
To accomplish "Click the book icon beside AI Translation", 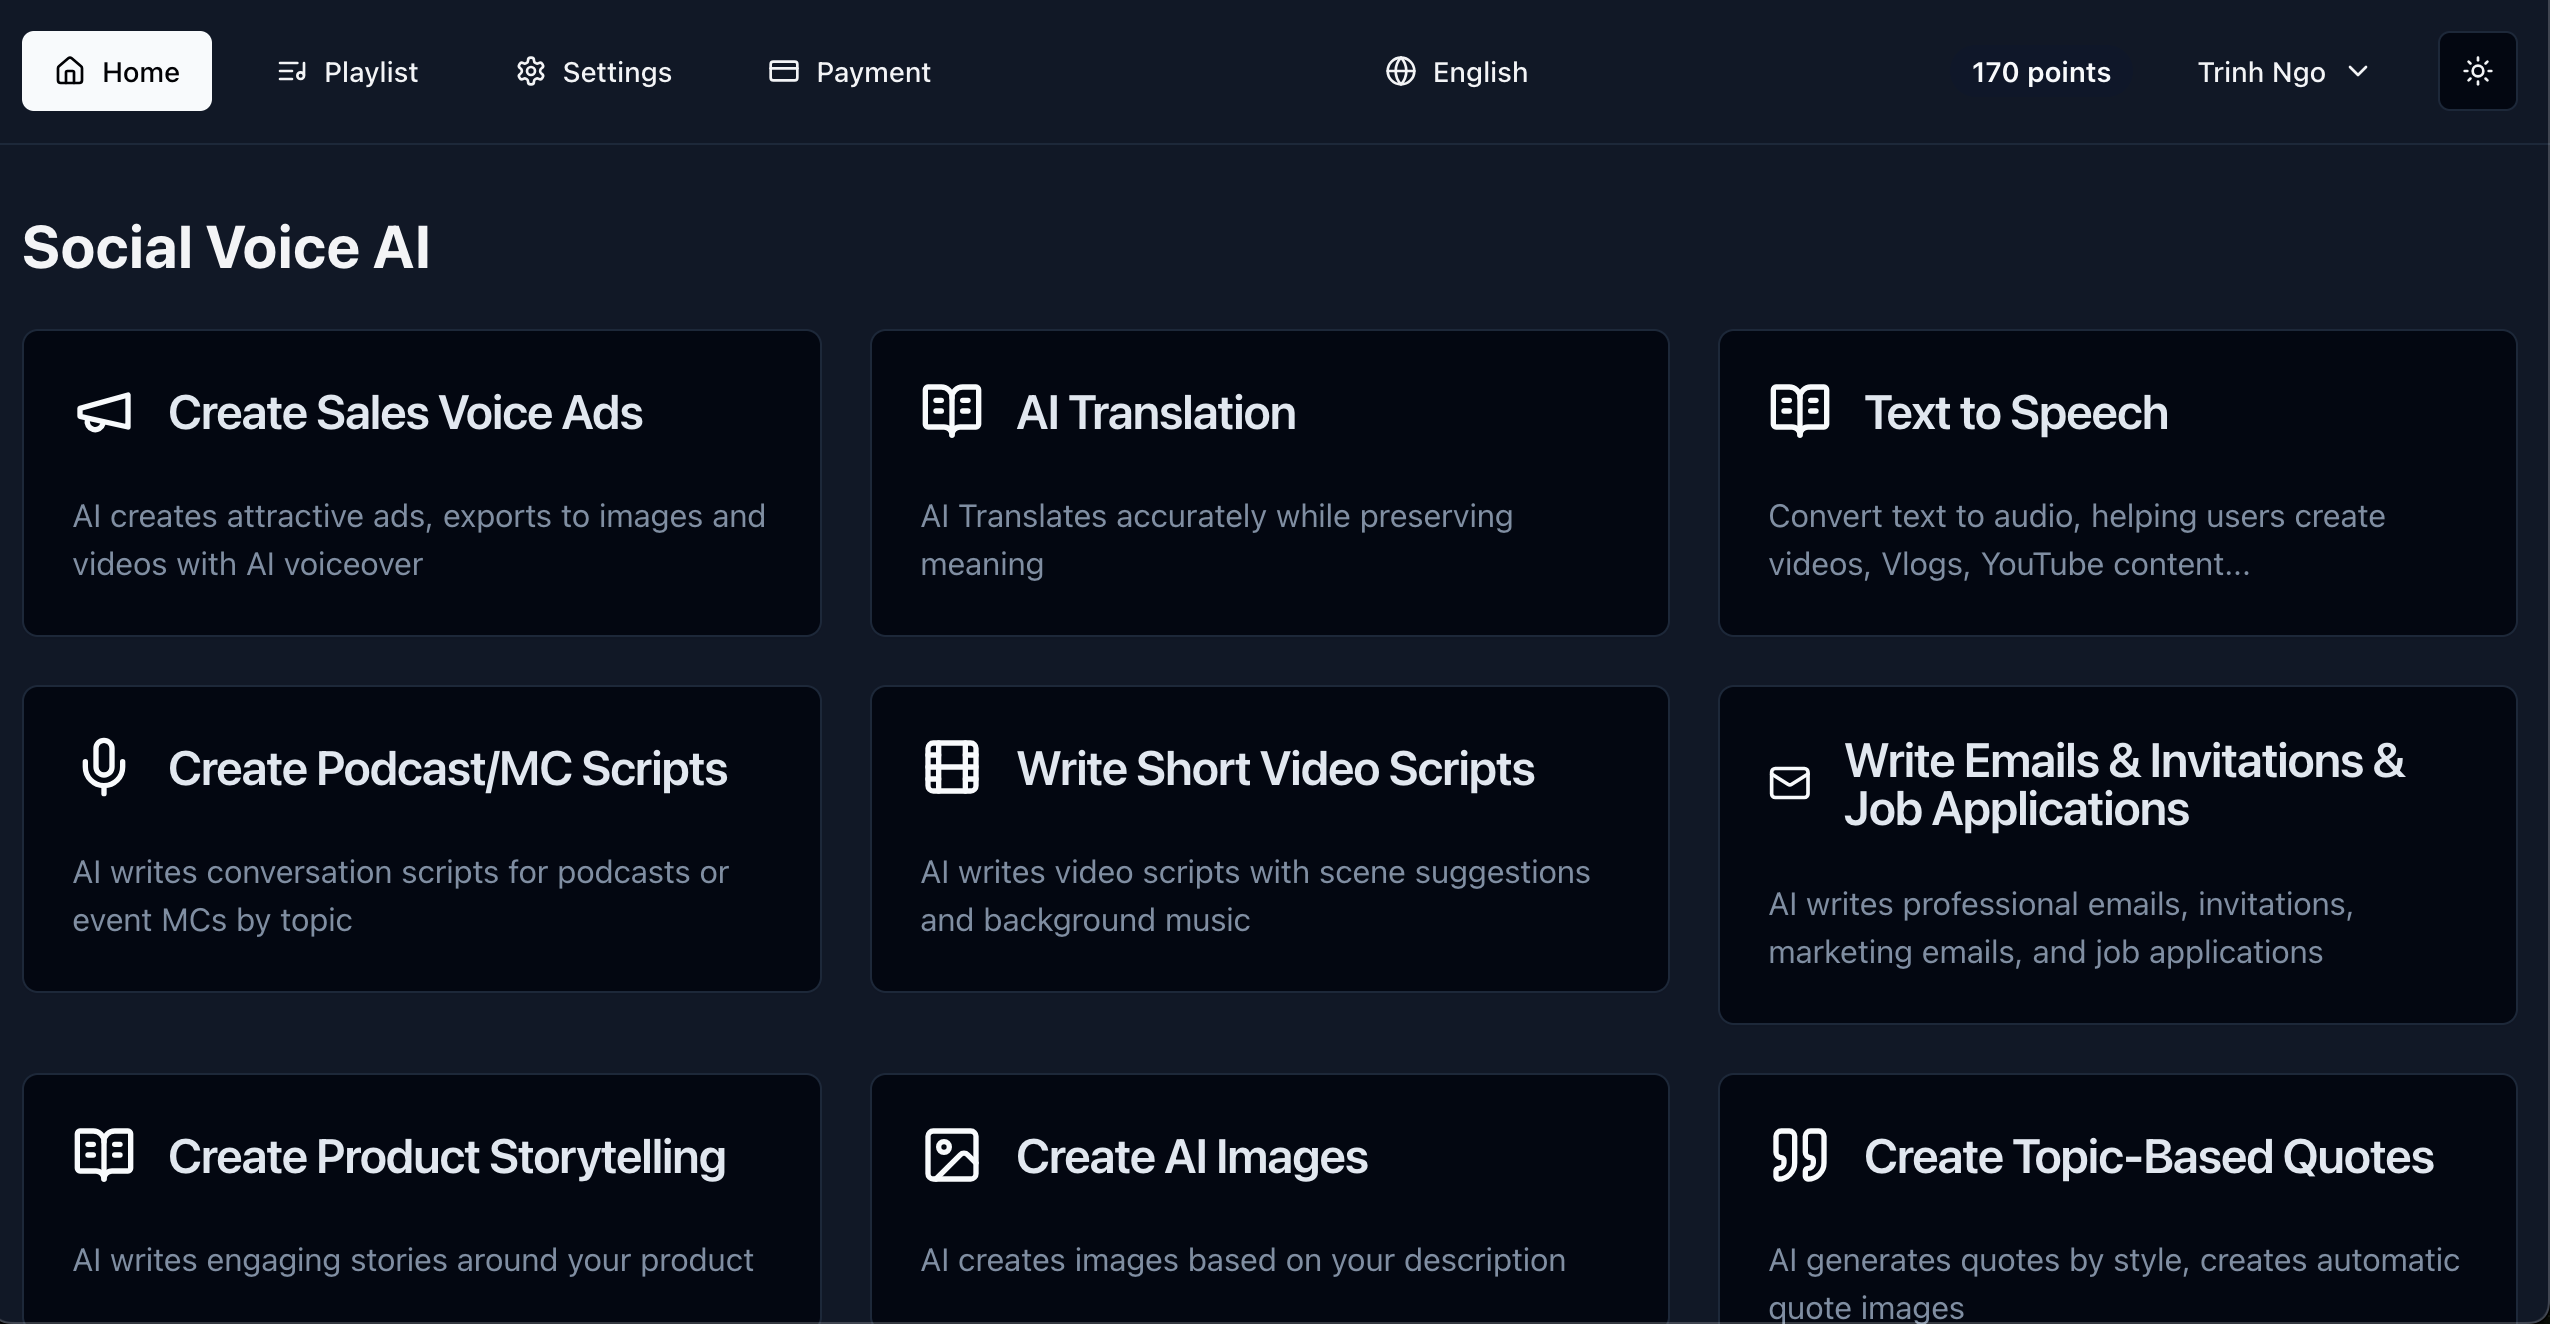I will pos(951,410).
